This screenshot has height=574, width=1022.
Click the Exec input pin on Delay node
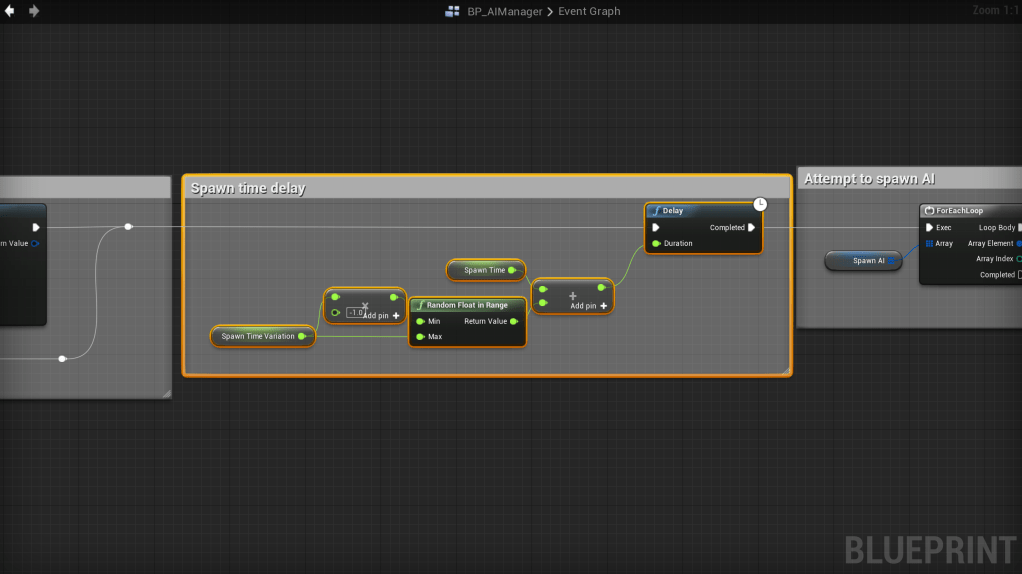[656, 228]
